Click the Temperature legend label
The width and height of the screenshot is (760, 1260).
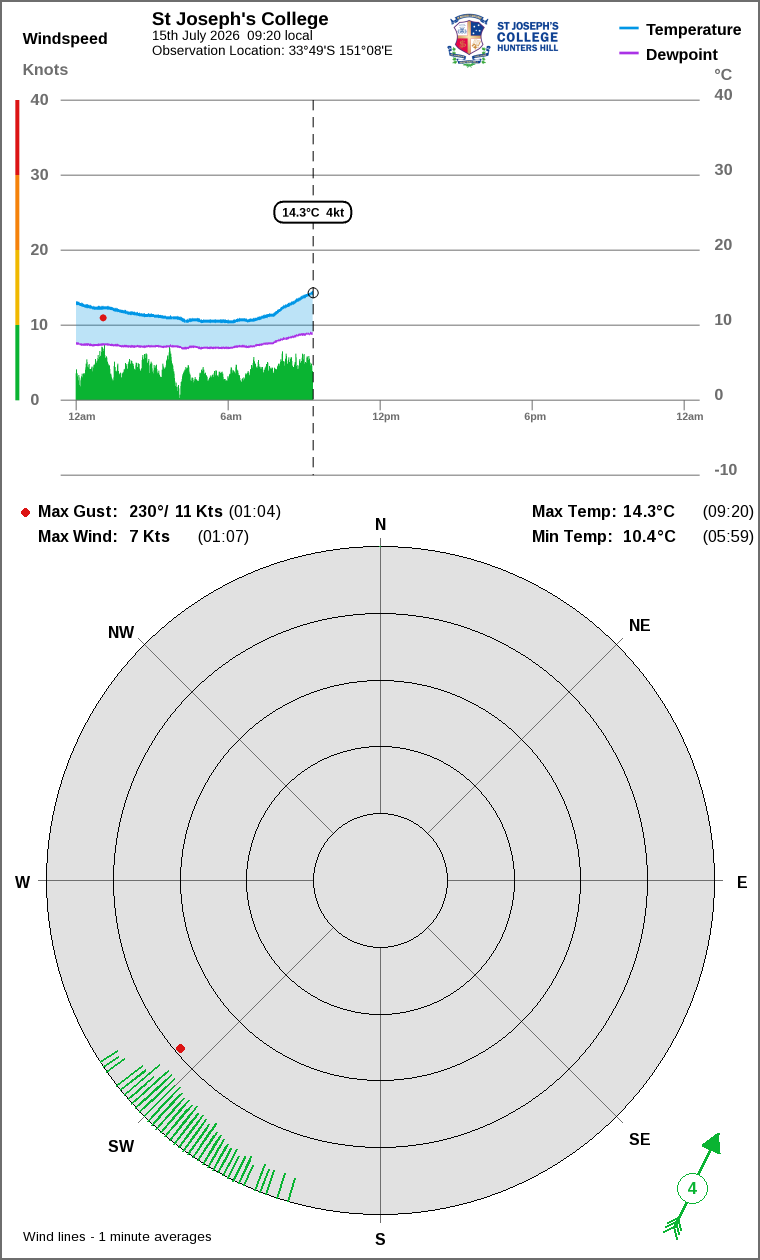pos(694,29)
